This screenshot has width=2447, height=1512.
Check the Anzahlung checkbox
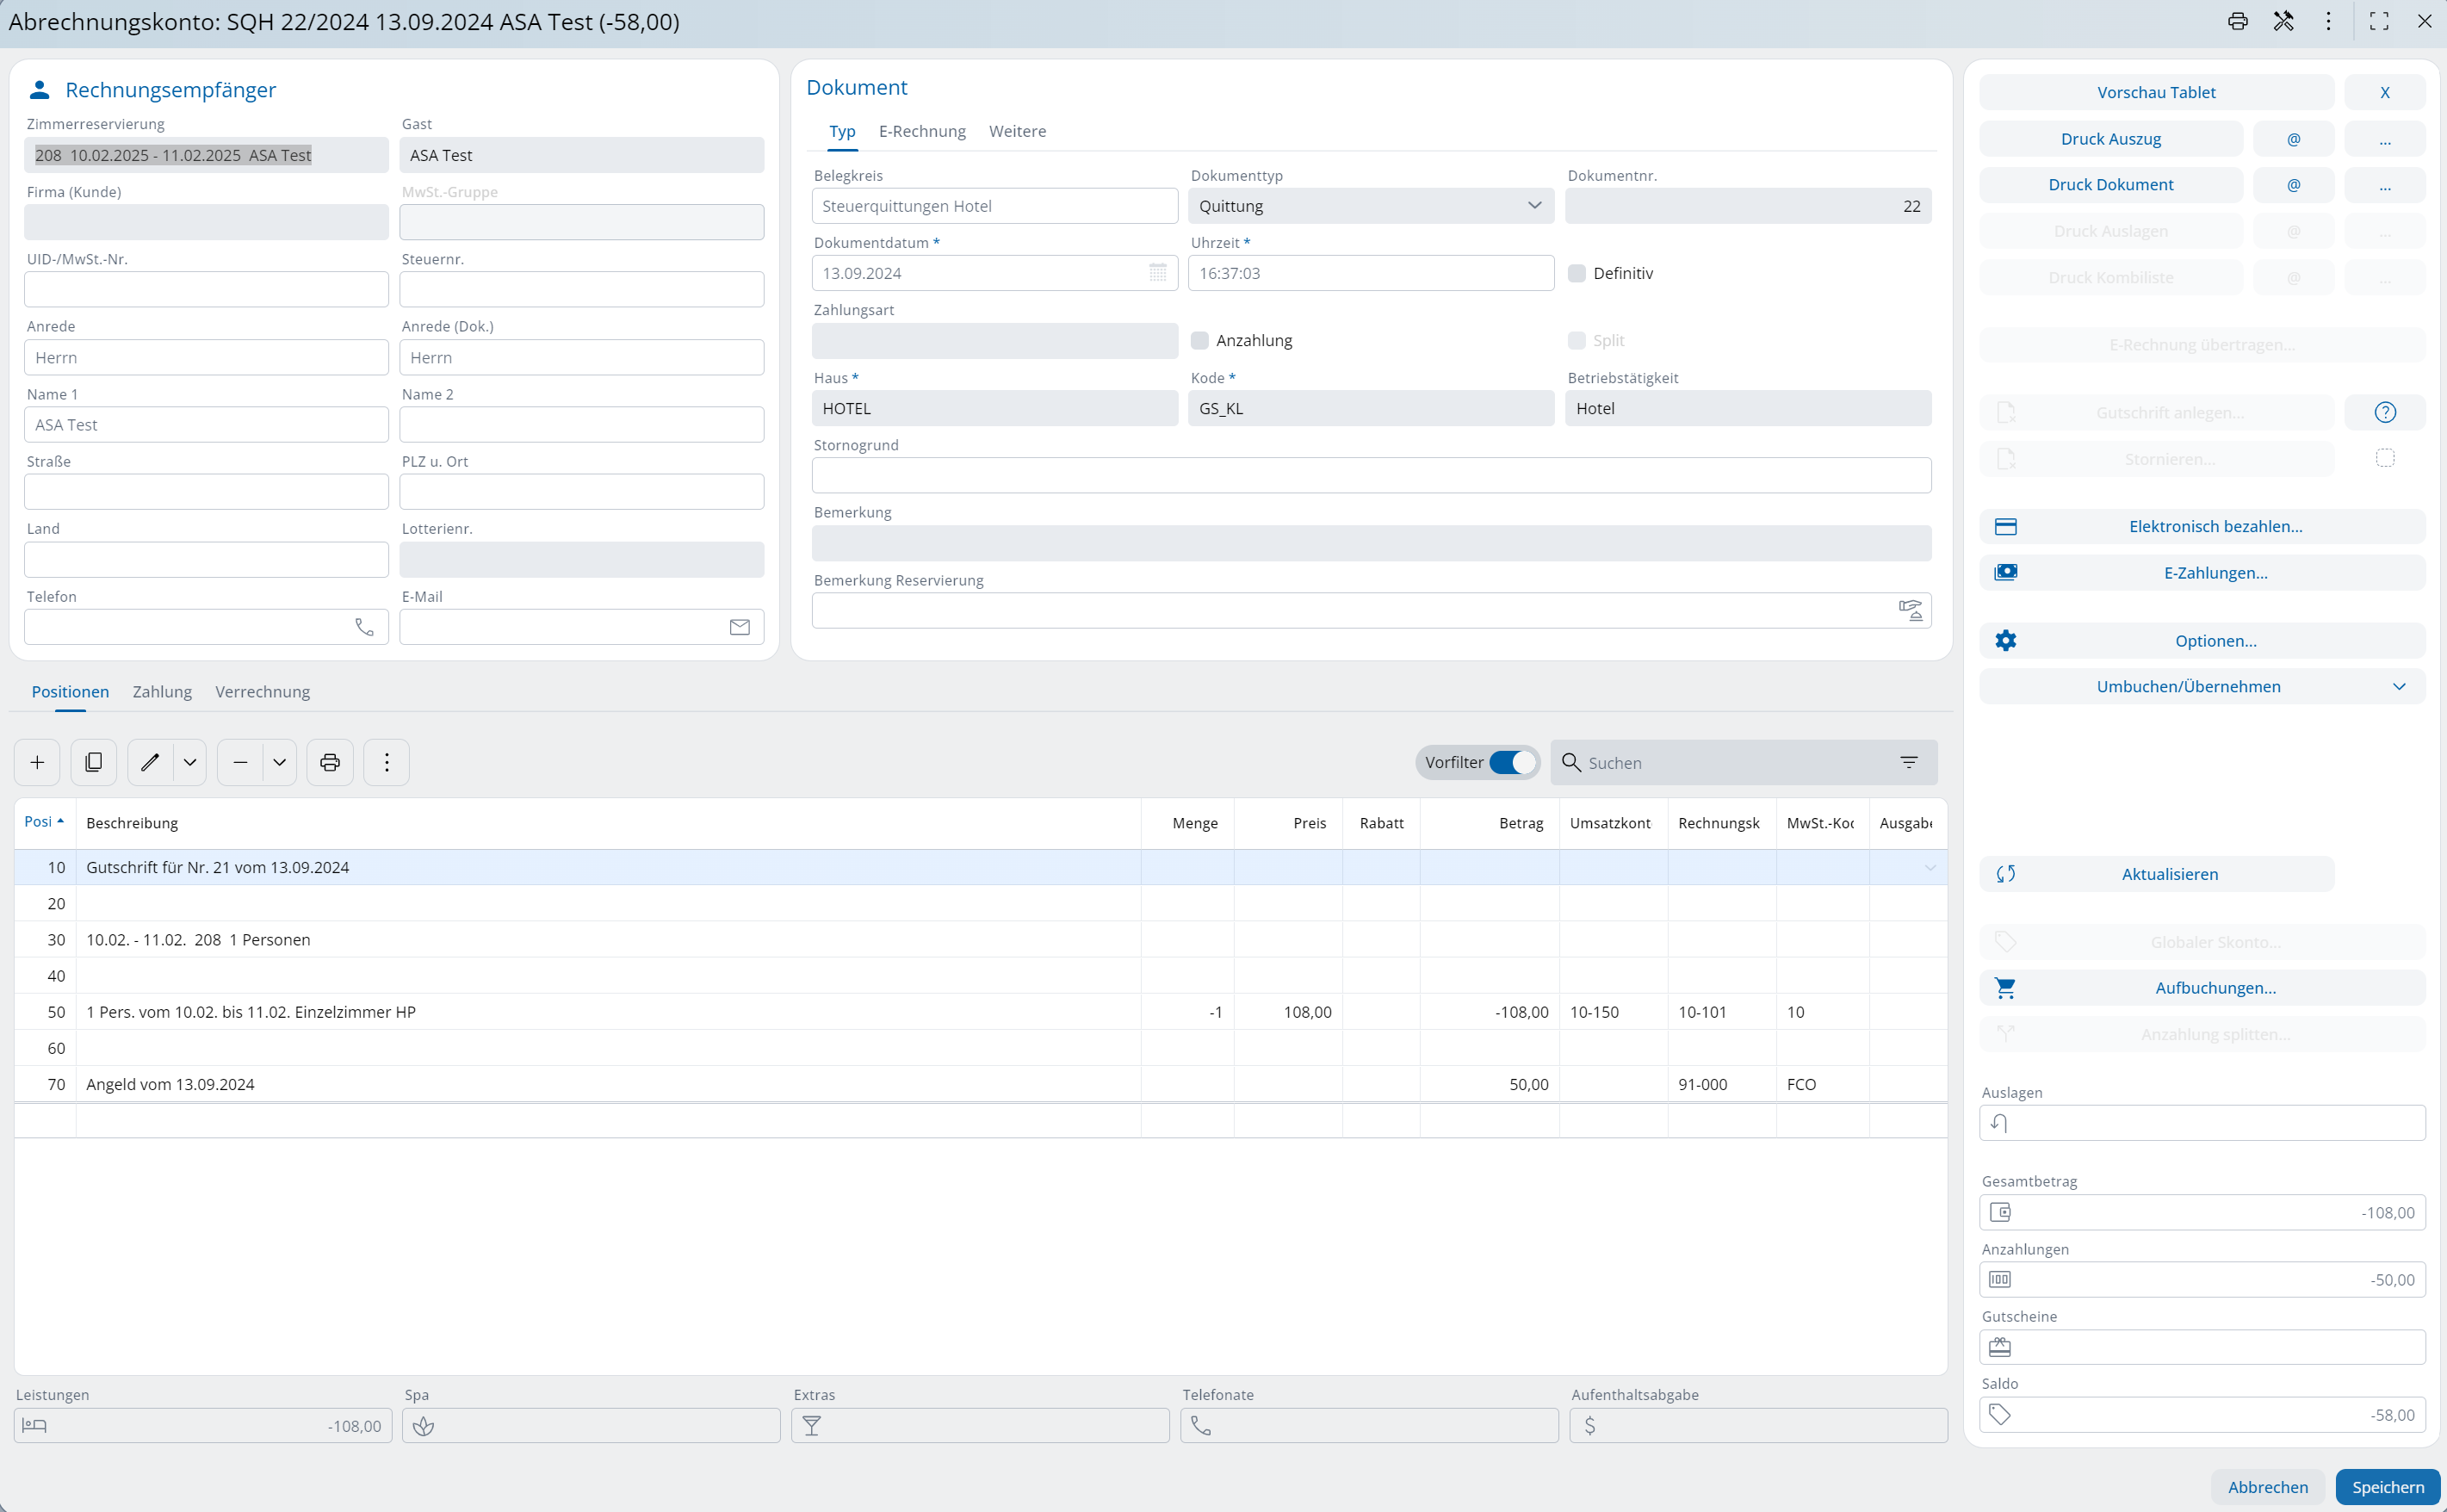click(1200, 340)
